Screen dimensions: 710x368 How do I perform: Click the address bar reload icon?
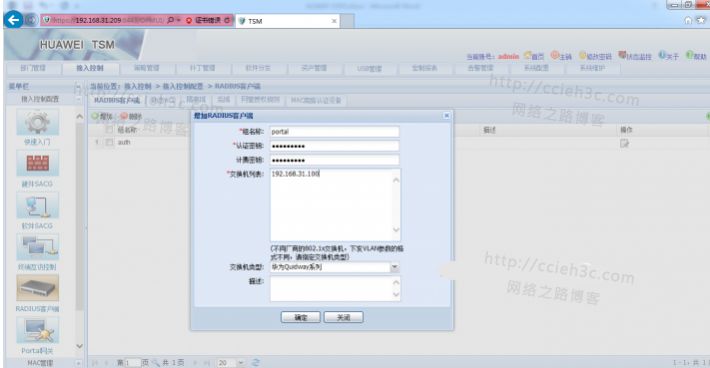227,20
